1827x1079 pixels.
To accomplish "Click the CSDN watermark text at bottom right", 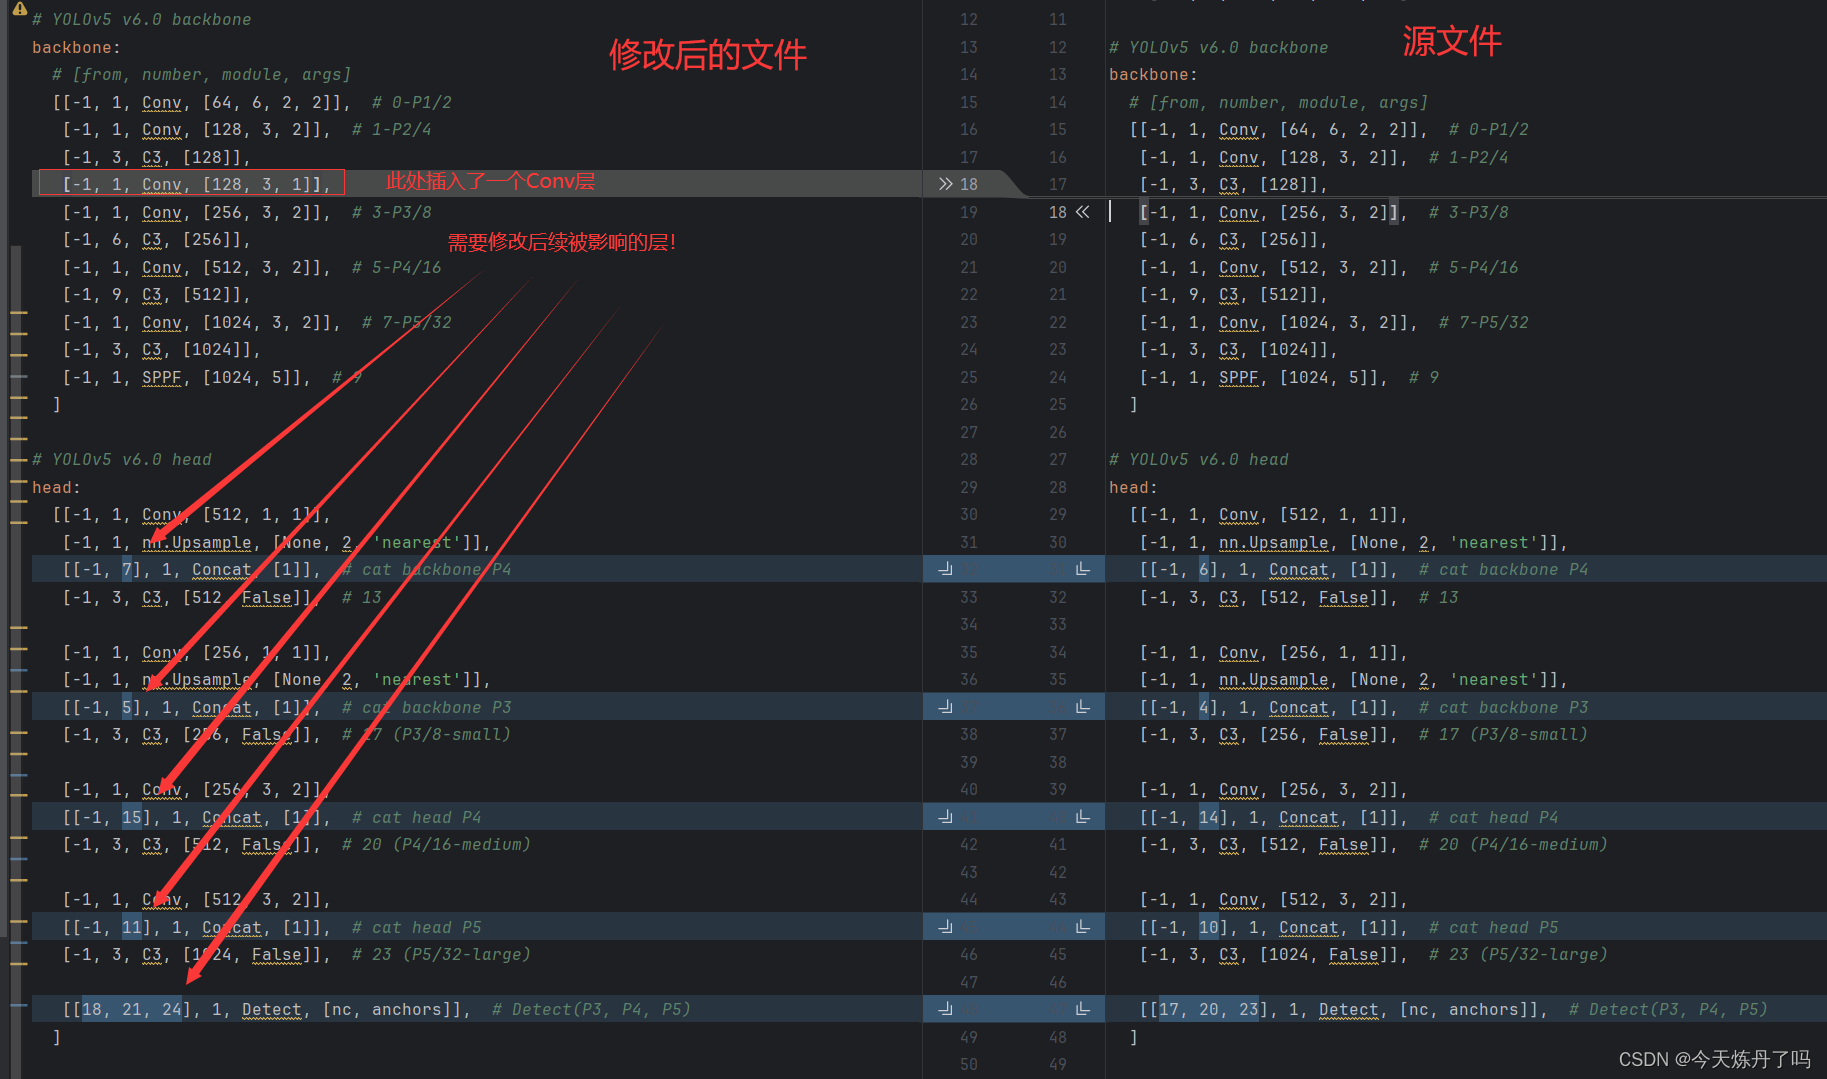I will point(1714,1058).
